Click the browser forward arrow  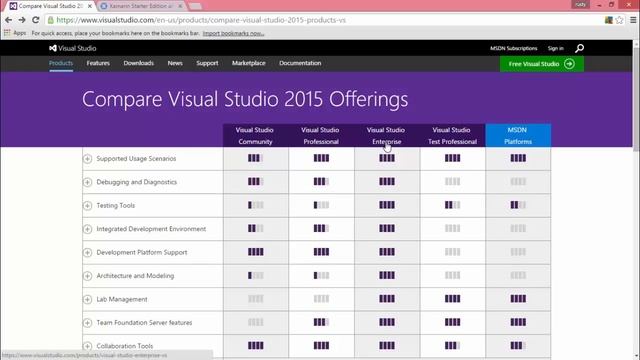(x=22, y=20)
